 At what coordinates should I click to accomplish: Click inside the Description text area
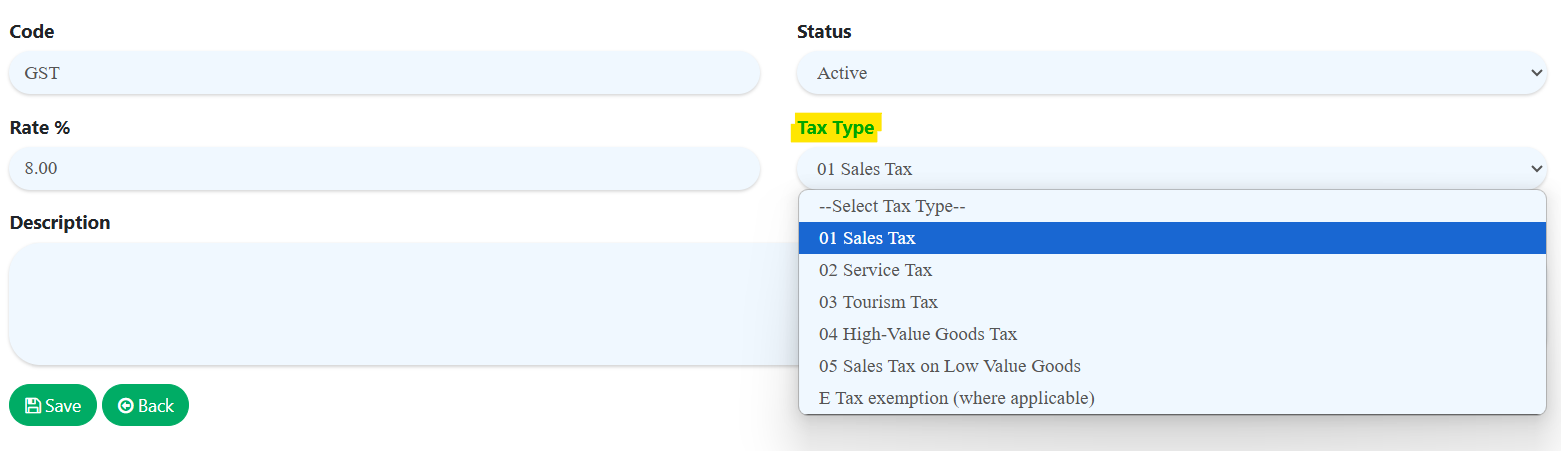403,304
